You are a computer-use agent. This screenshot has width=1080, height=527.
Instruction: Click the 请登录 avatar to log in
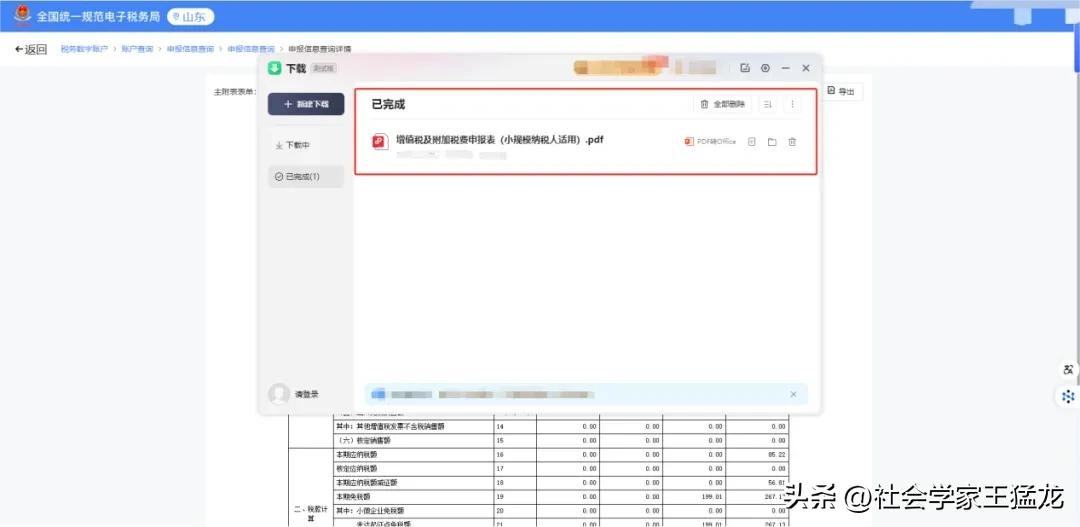click(x=279, y=394)
